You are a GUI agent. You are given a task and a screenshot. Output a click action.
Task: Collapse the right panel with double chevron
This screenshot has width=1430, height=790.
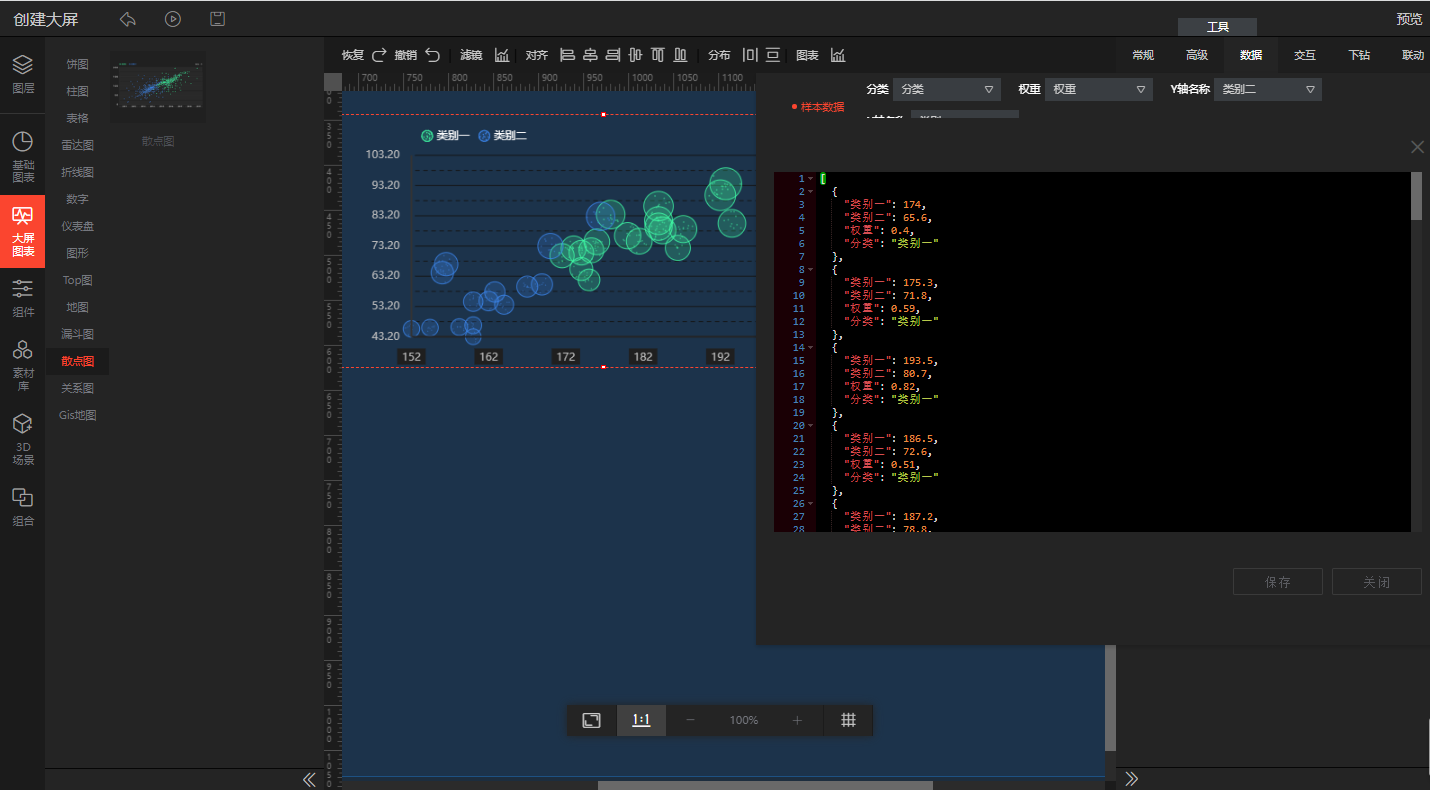coord(1132,779)
